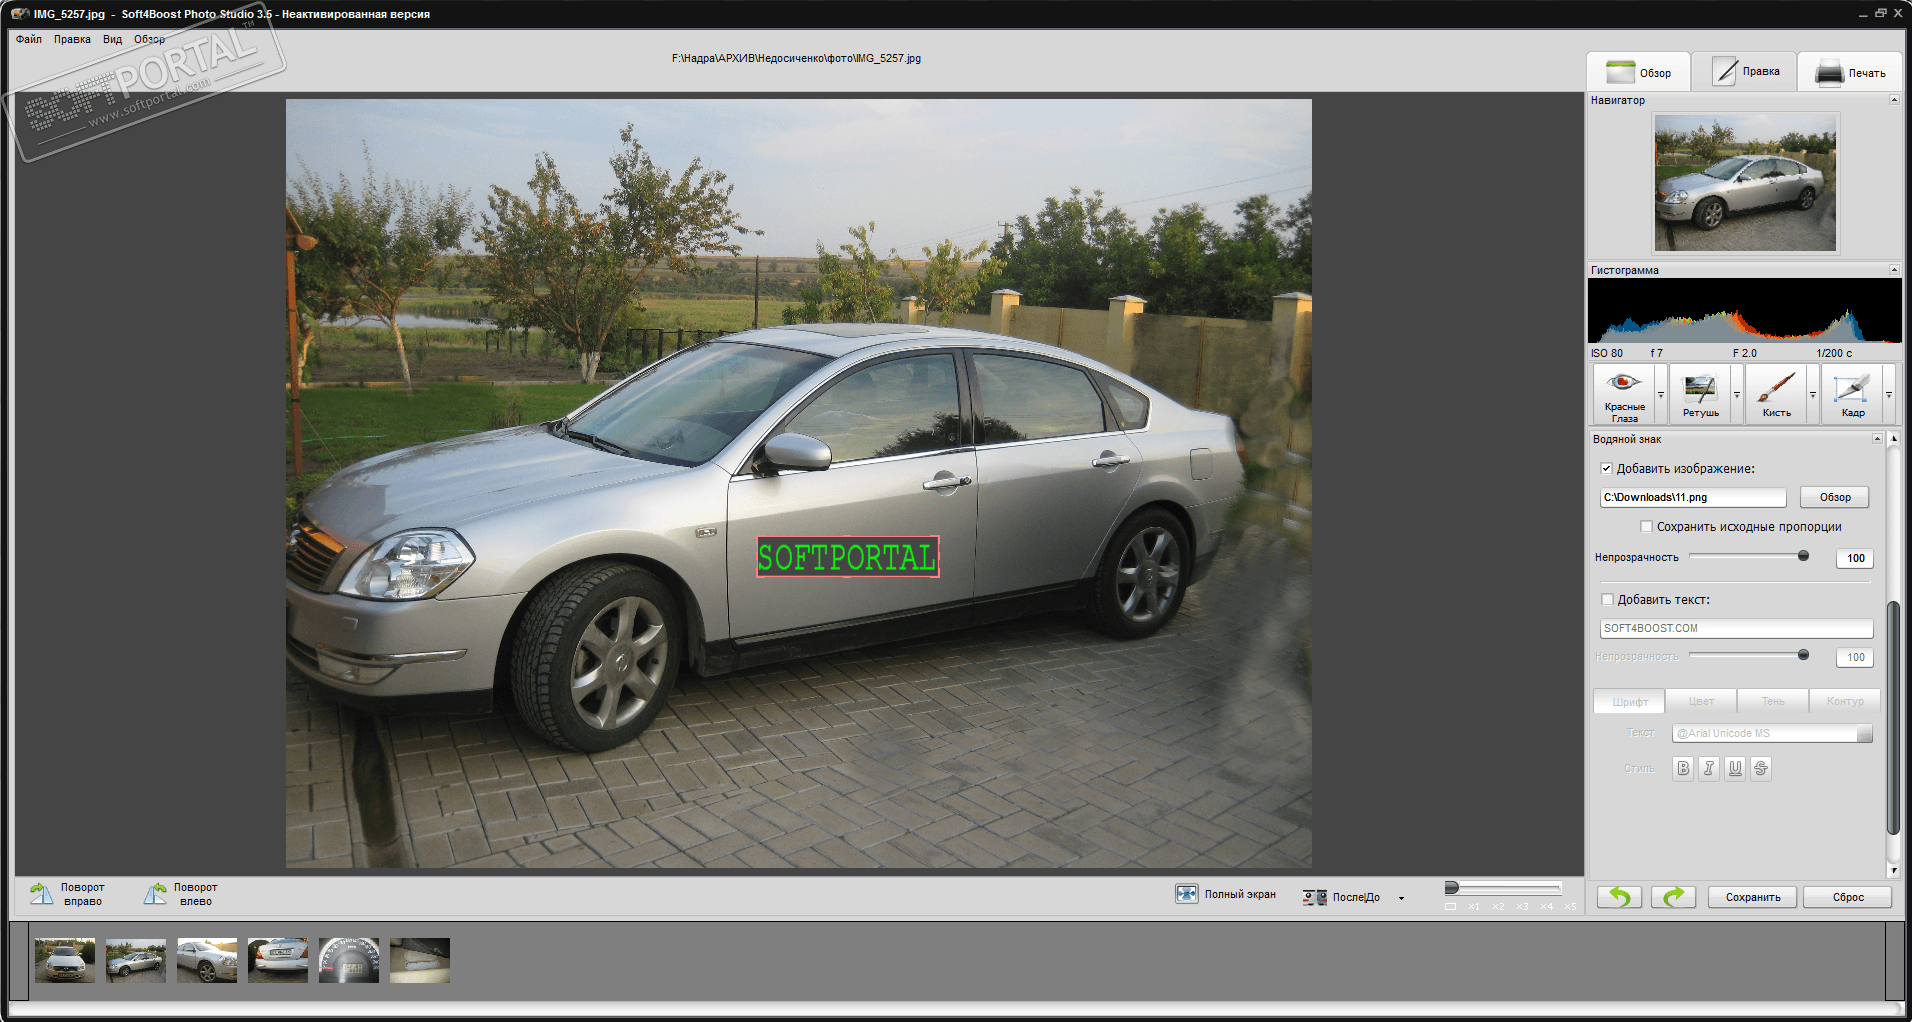Image resolution: width=1912 pixels, height=1022 pixels.
Task: Adjust the text Непрозрачность slider handle
Action: pos(1803,655)
